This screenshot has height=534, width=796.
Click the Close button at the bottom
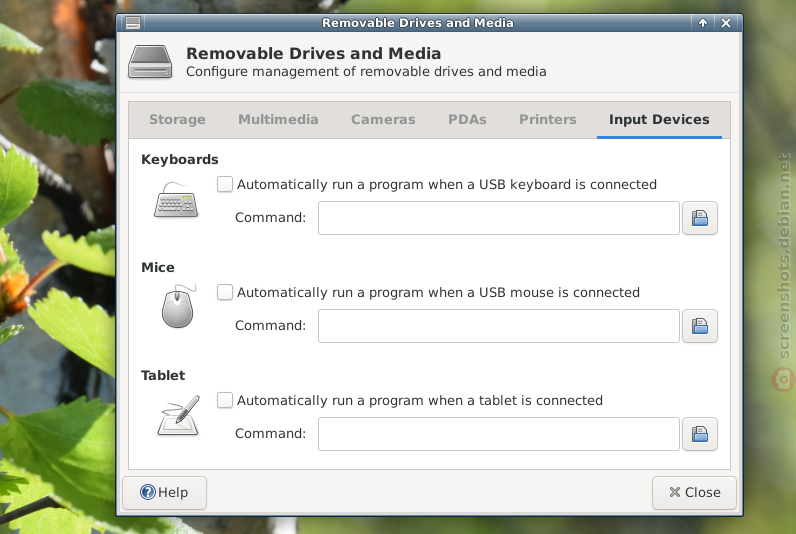[x=694, y=492]
